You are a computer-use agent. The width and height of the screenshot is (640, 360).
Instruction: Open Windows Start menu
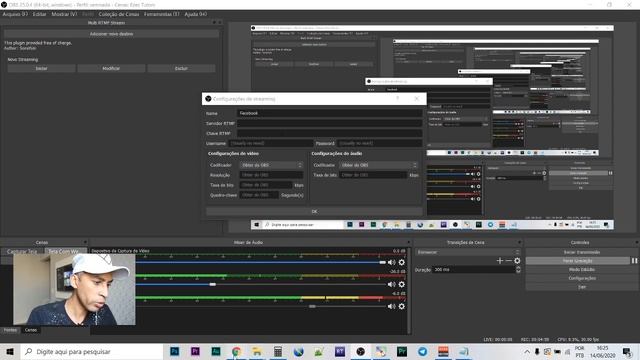click(10, 351)
